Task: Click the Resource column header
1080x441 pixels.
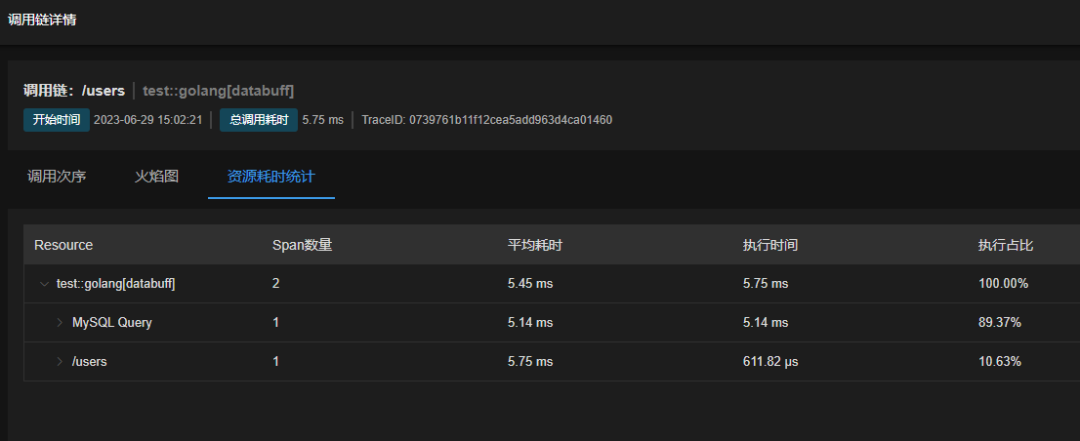Action: 63,245
